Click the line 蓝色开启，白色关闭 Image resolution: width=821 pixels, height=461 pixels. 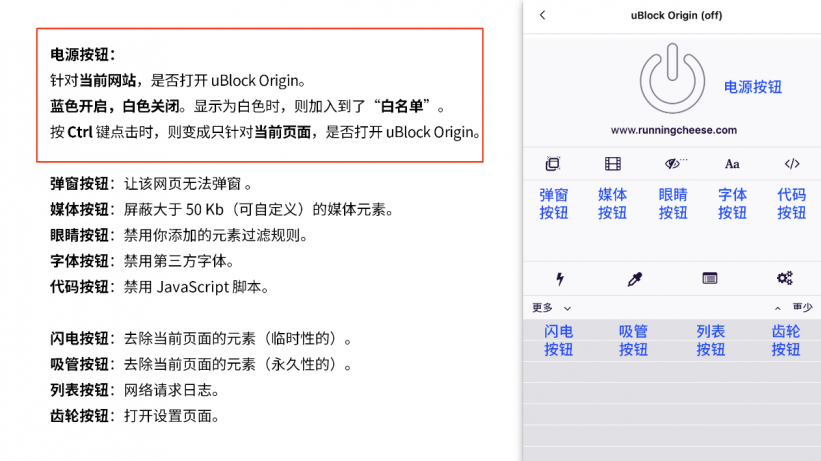point(115,106)
